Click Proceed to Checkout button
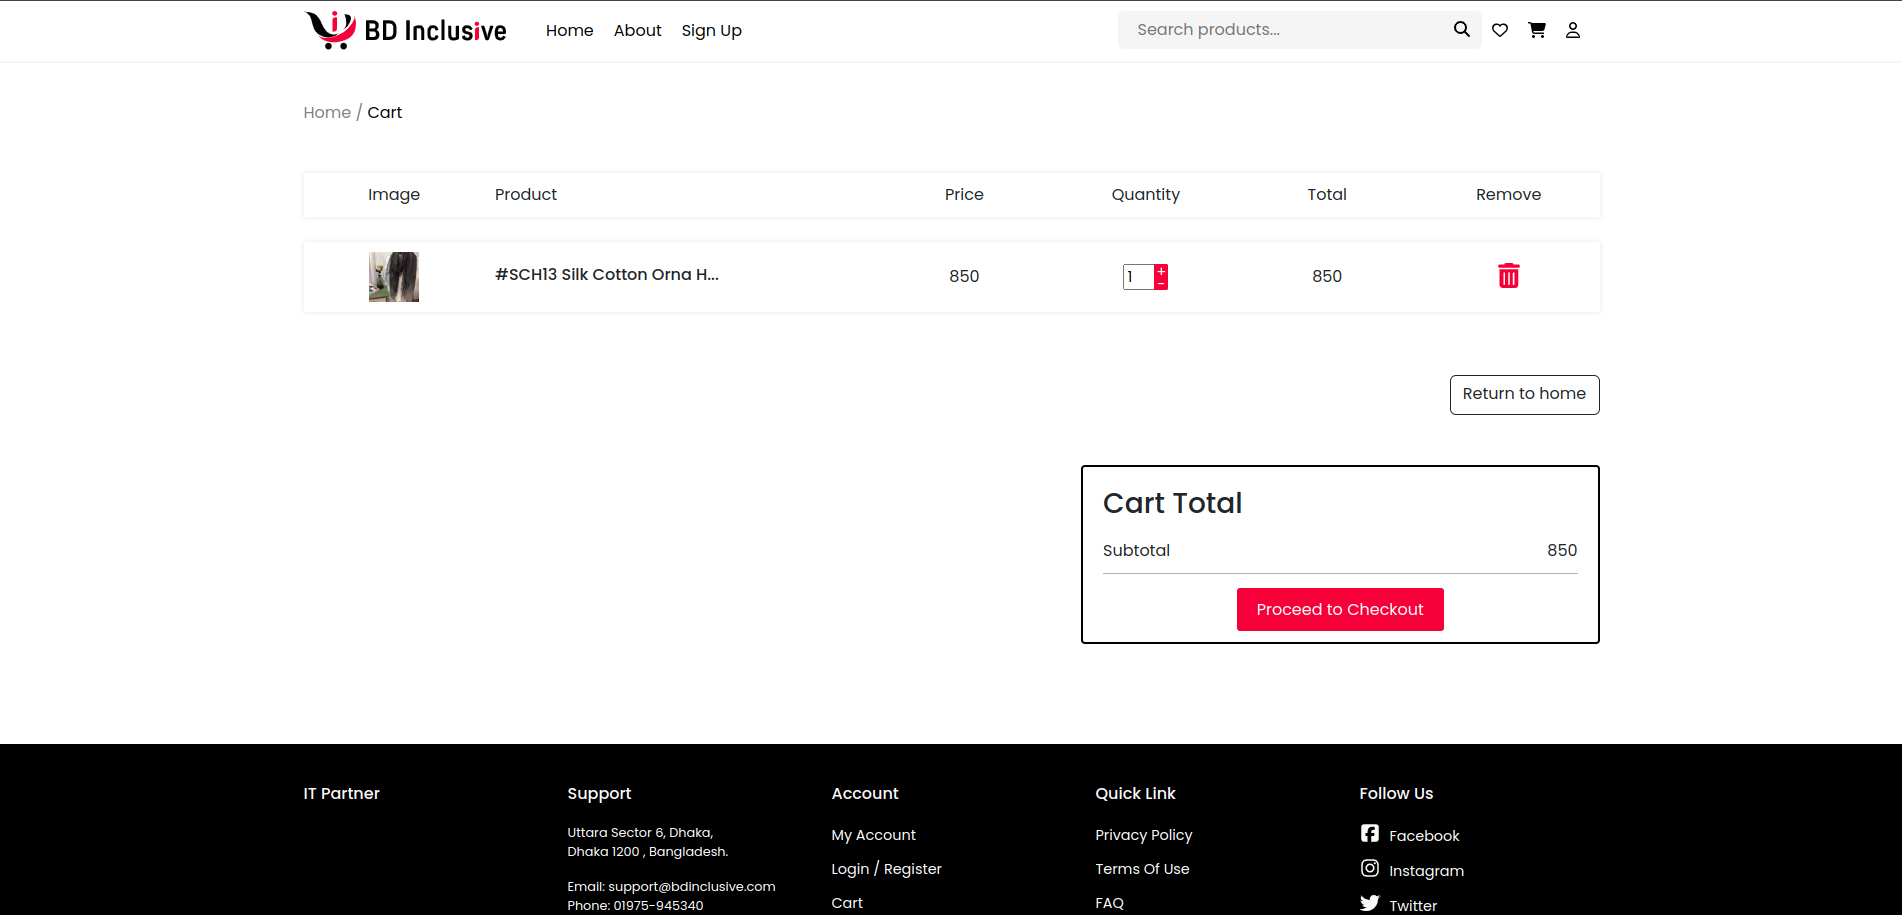This screenshot has height=915, width=1902. point(1340,610)
